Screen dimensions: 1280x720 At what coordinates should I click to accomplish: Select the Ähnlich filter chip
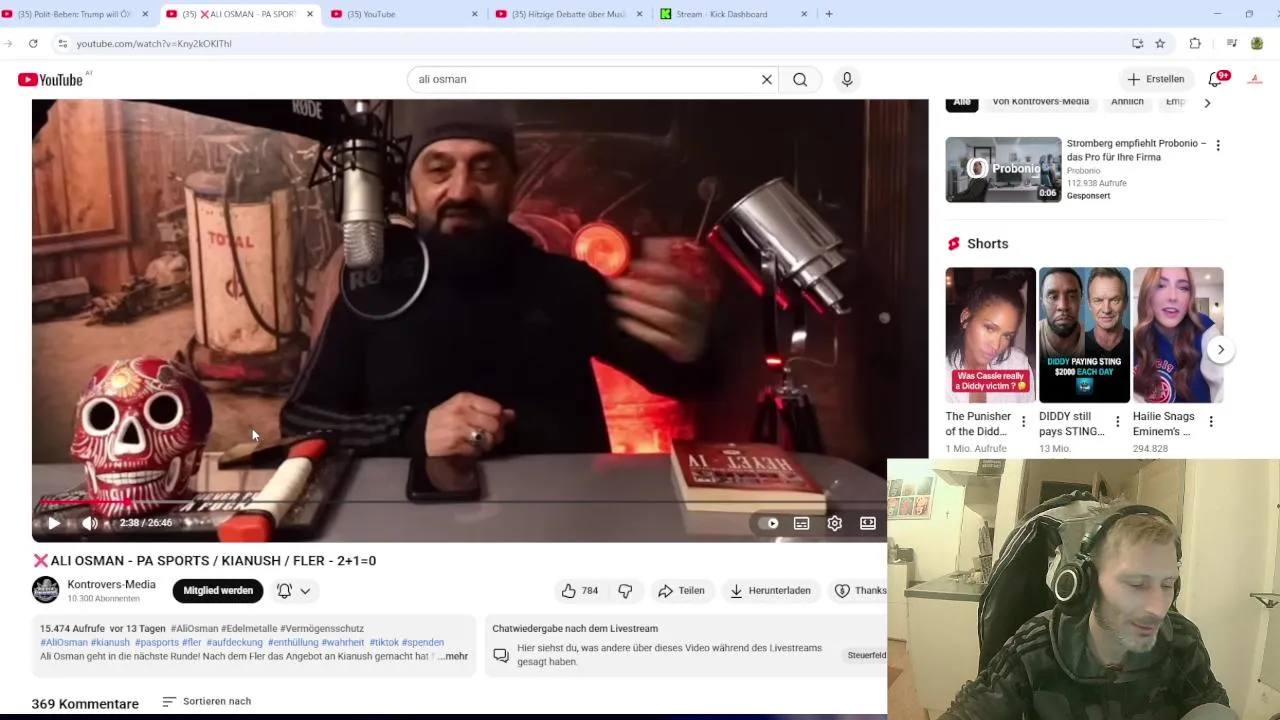[1127, 102]
